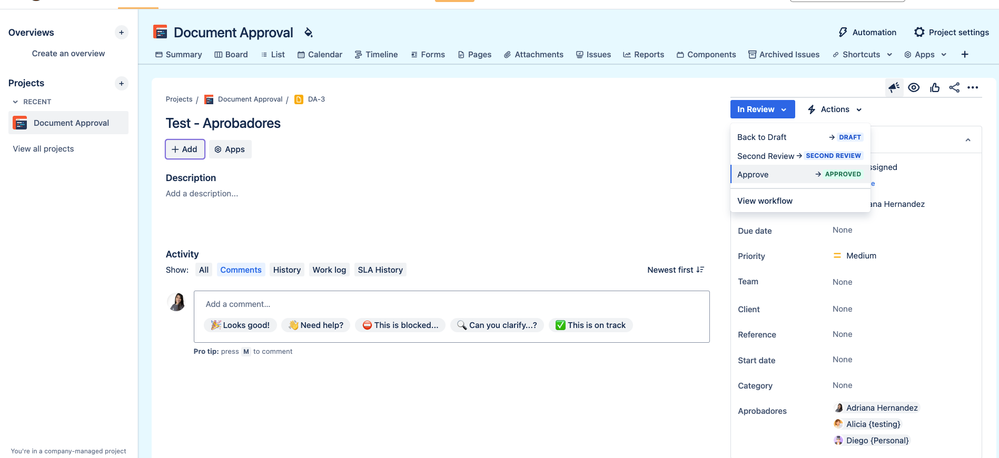Show All activity filter
The width and height of the screenshot is (999, 458).
click(203, 270)
